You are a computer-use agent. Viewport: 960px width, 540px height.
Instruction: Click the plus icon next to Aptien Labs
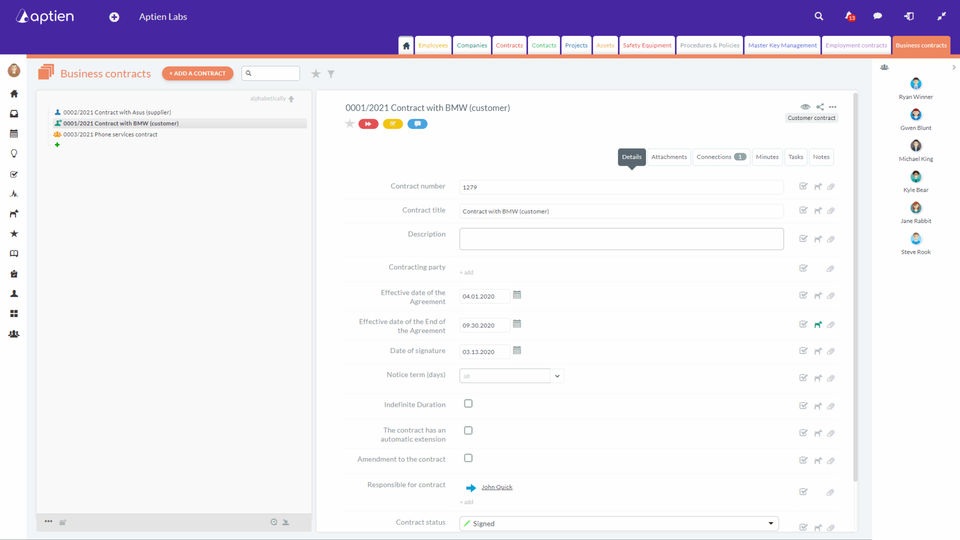coord(114,17)
